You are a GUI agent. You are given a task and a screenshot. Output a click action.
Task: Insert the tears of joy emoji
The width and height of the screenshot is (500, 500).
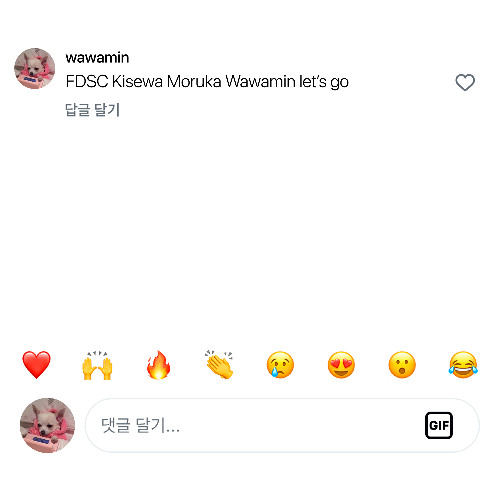tap(463, 365)
